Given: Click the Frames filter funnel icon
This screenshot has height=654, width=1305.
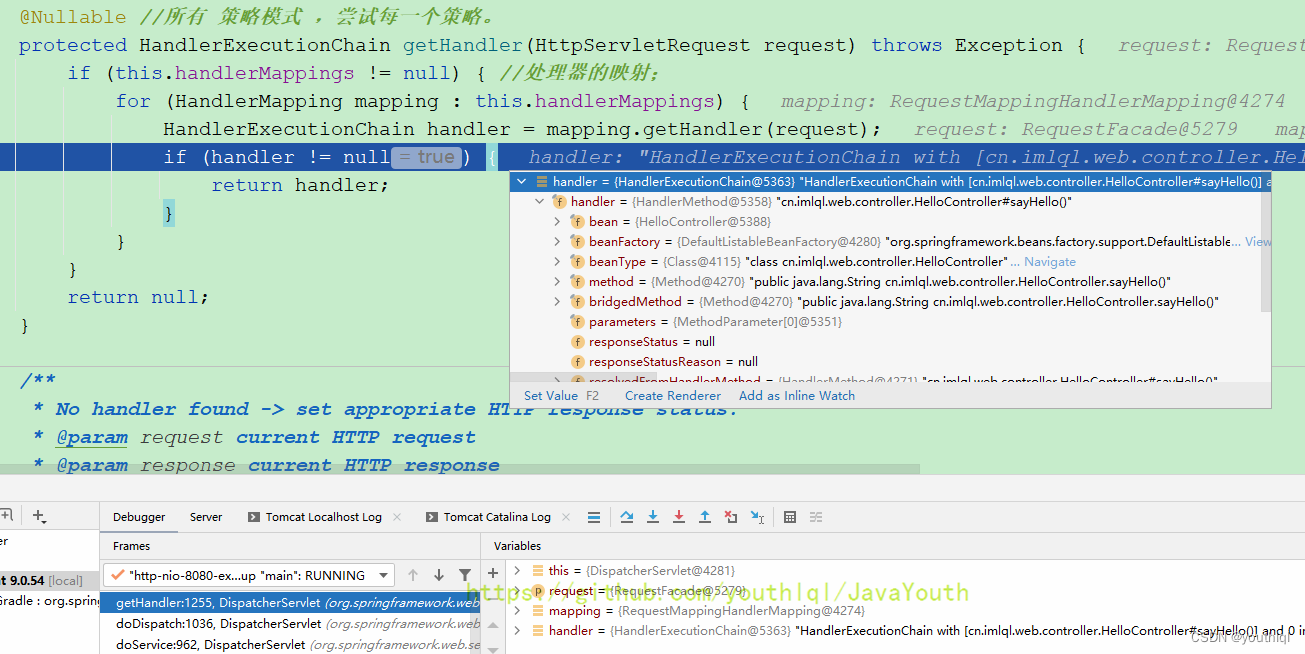Looking at the screenshot, I should point(465,575).
